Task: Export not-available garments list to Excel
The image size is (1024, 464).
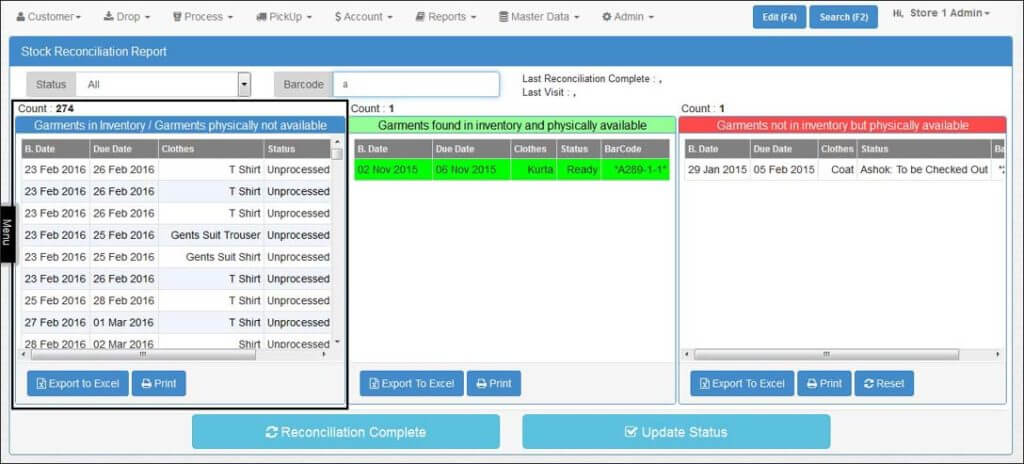Action: pos(78,384)
